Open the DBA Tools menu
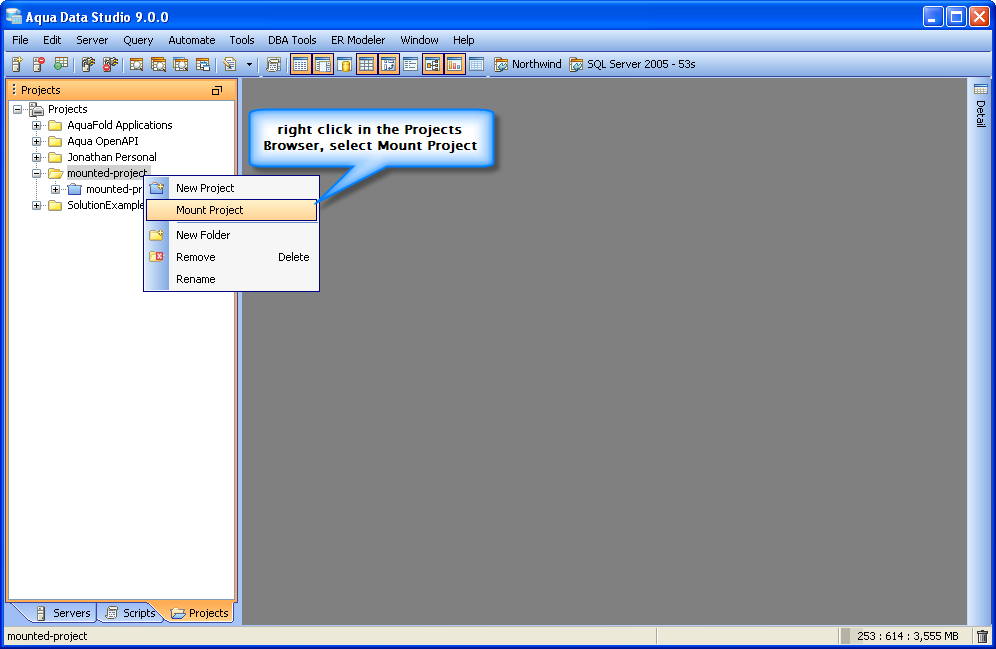 (x=292, y=40)
